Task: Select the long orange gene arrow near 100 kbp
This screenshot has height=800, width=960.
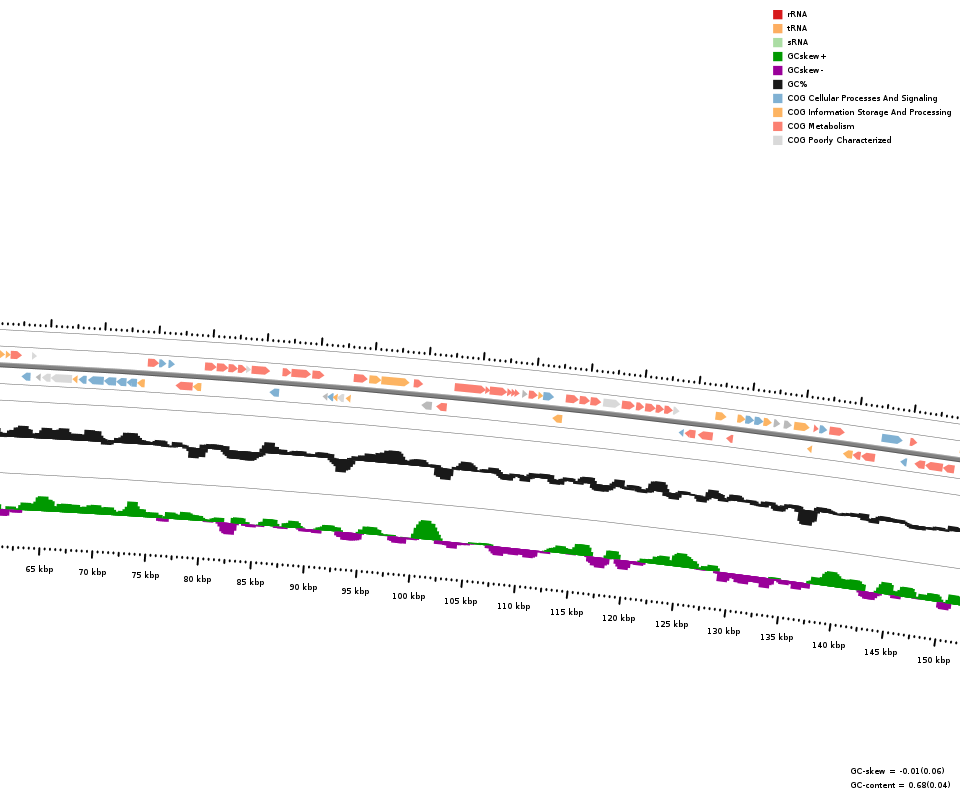Action: tap(394, 381)
